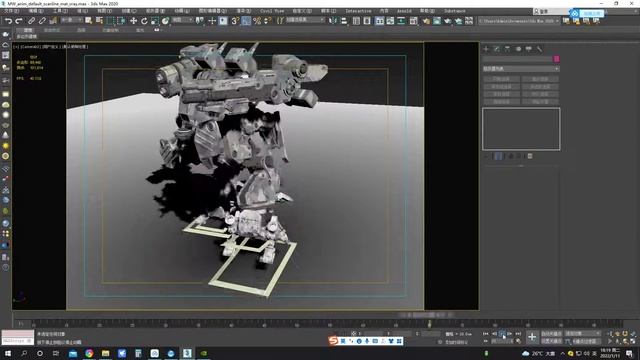Step to the next frame
Screen dimensions: 640x360
coord(510,334)
